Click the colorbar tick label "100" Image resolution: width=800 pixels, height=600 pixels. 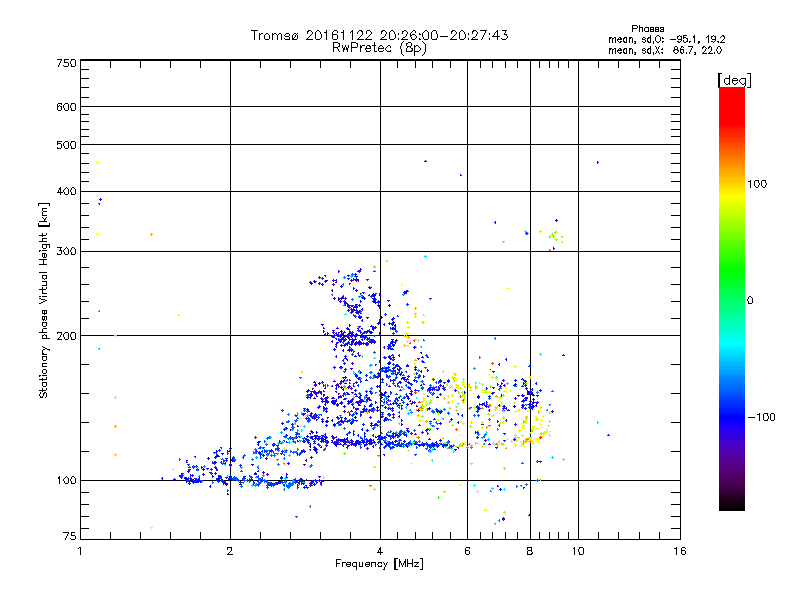(757, 184)
